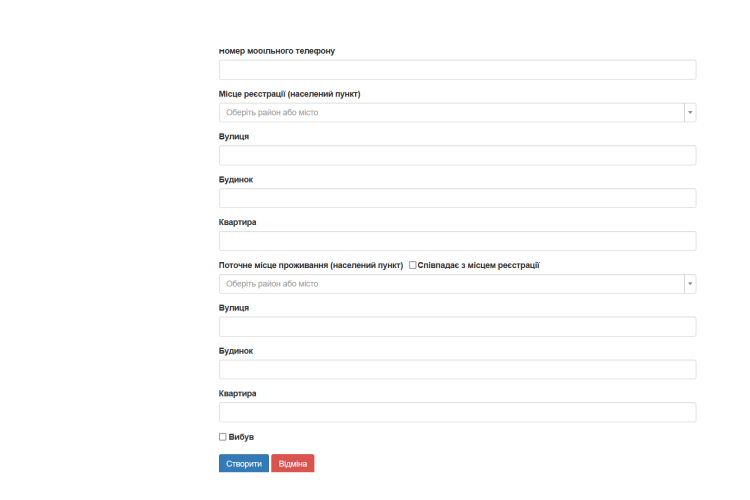
Task: Submit form with the Створити button
Action: (x=244, y=463)
